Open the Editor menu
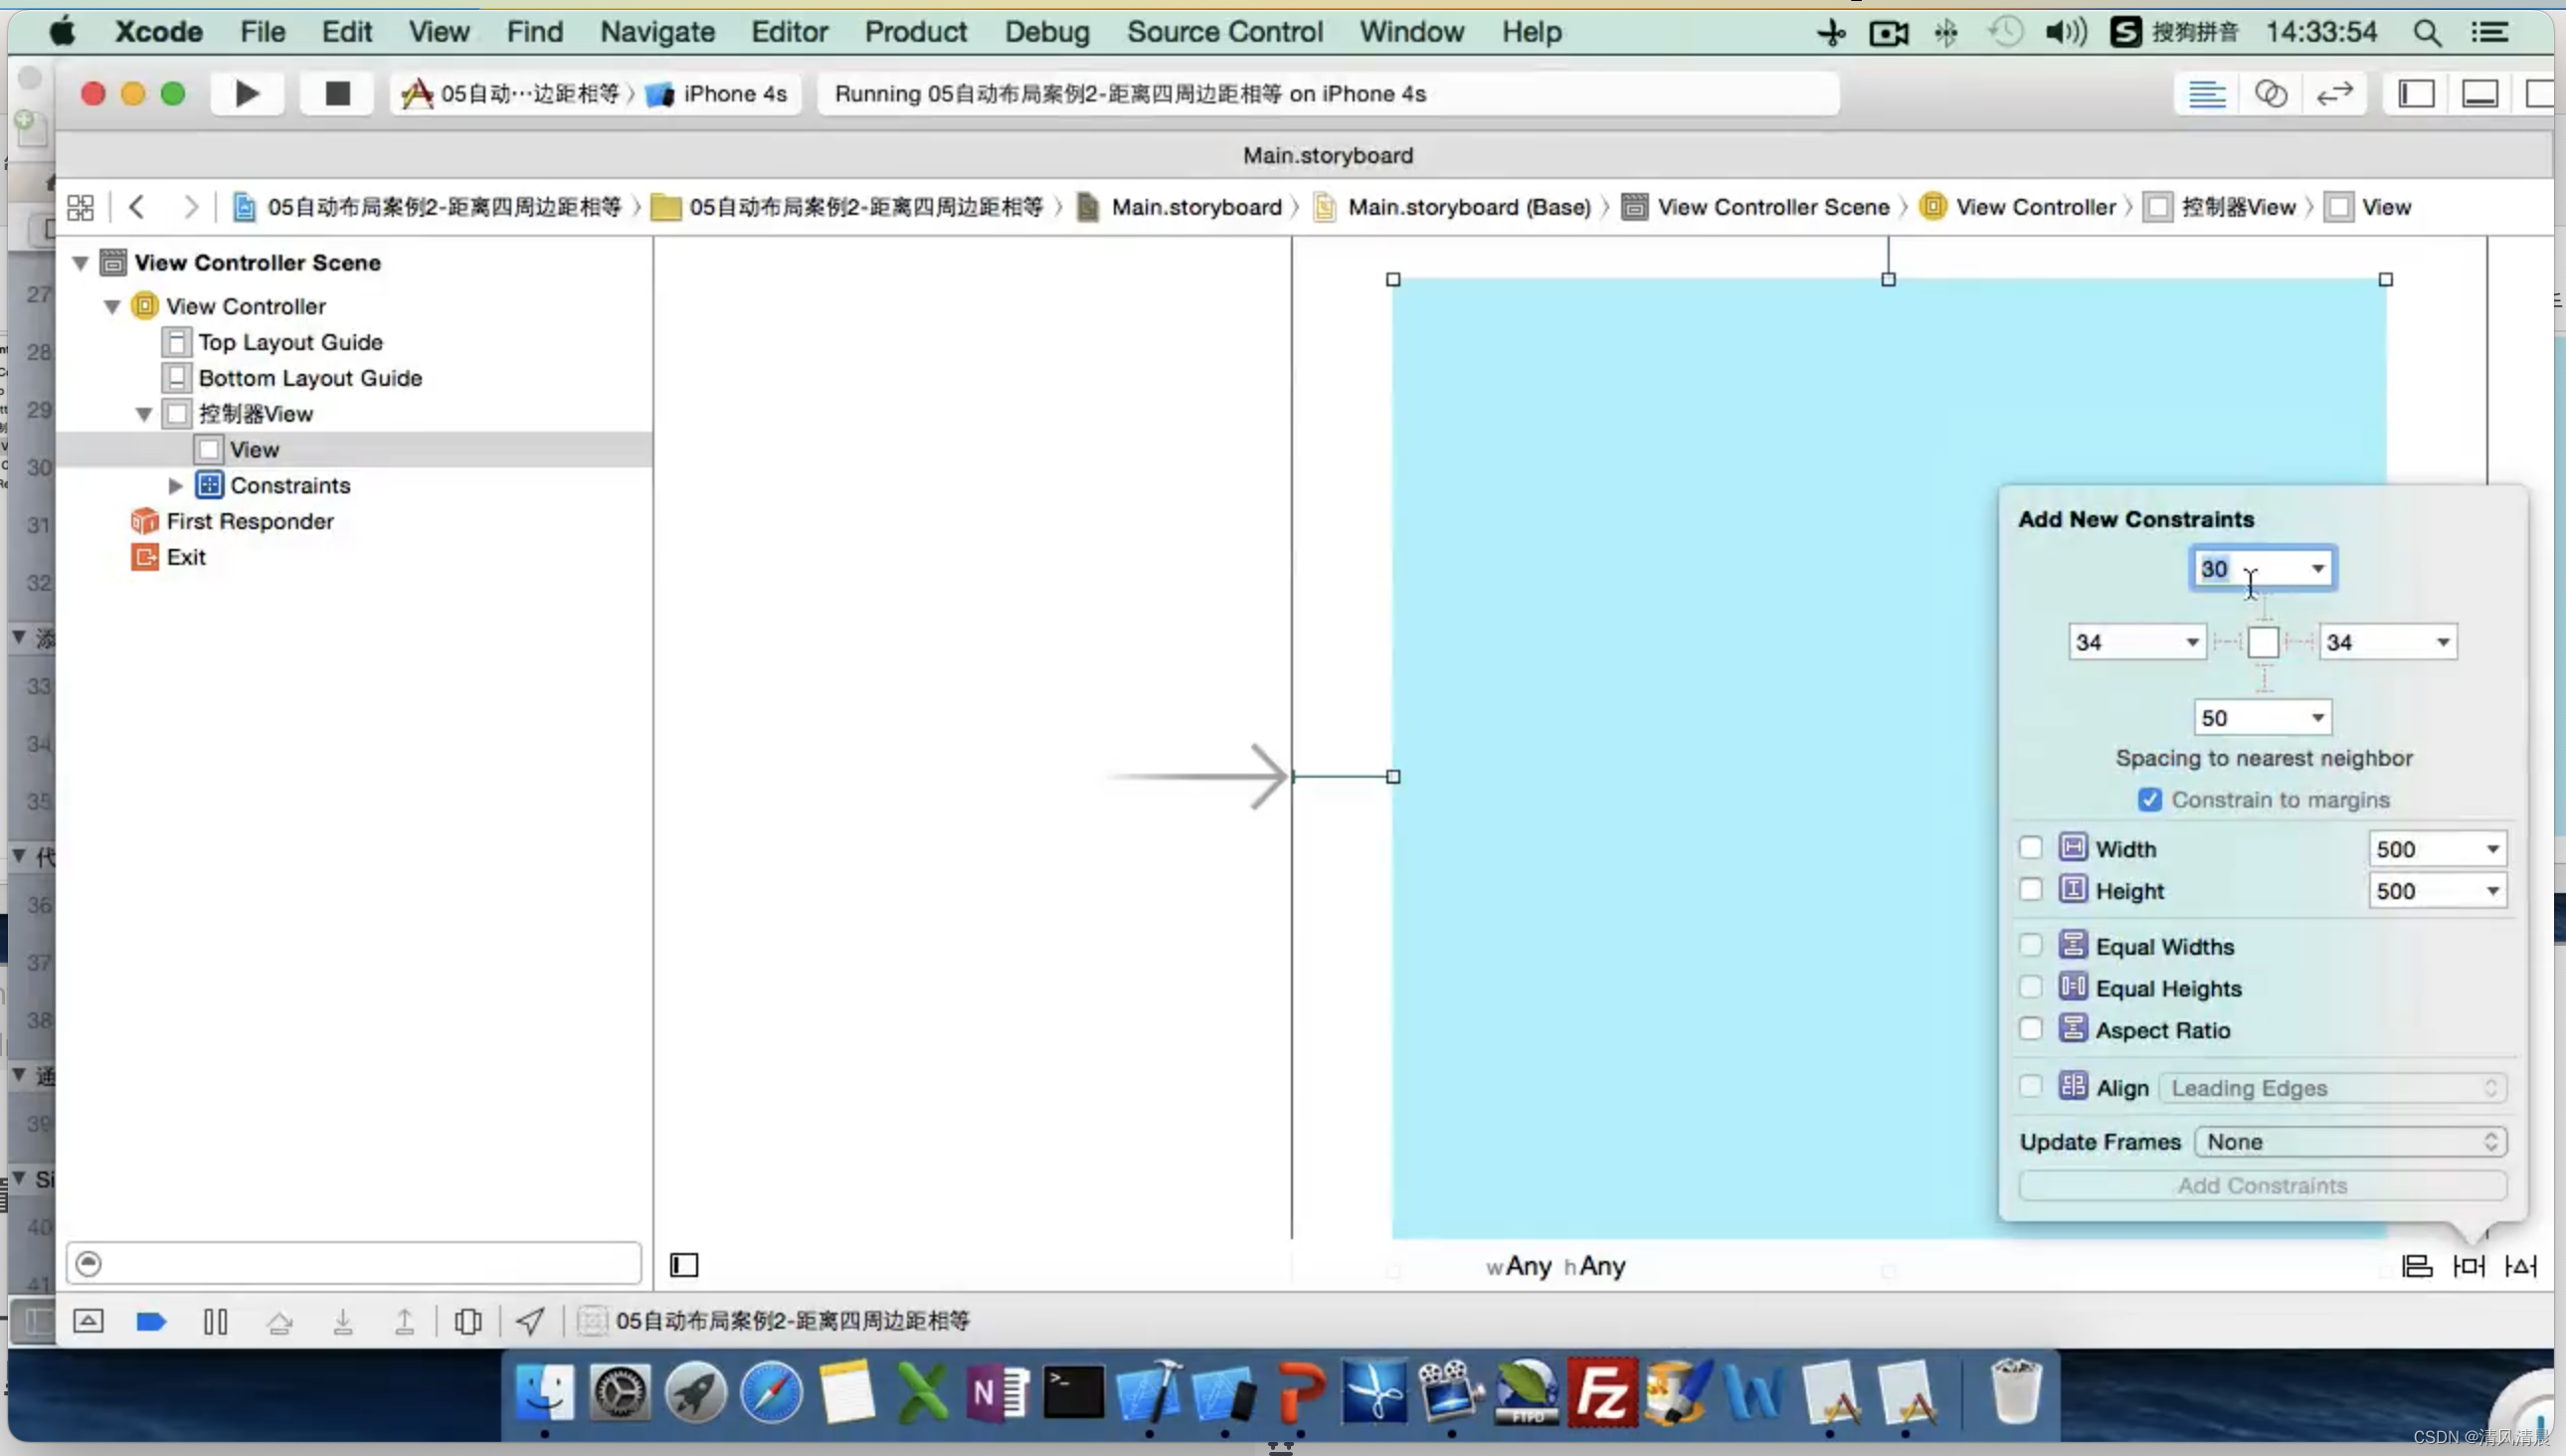The height and width of the screenshot is (1456, 2566). (789, 32)
